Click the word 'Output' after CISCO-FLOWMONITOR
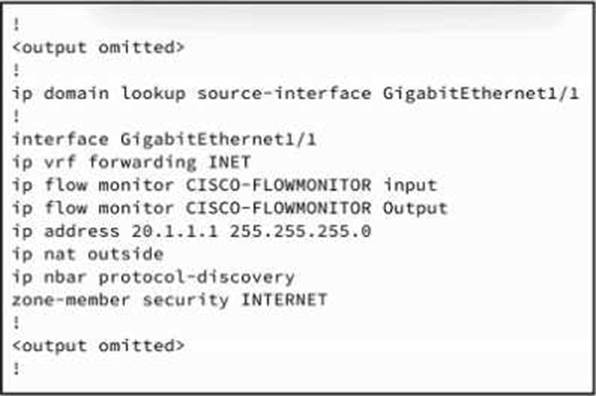Viewport: 596px width, 396px height. coord(415,209)
